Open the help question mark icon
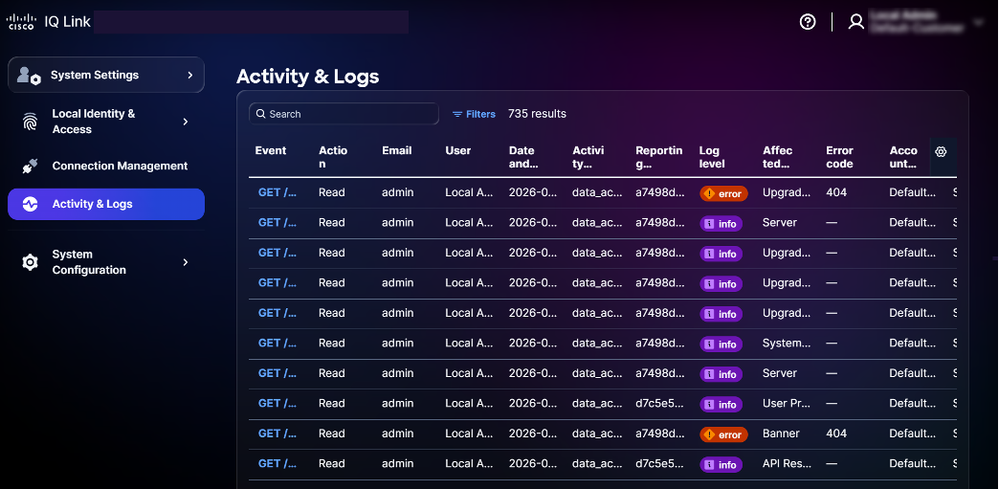999x490 pixels. [808, 22]
